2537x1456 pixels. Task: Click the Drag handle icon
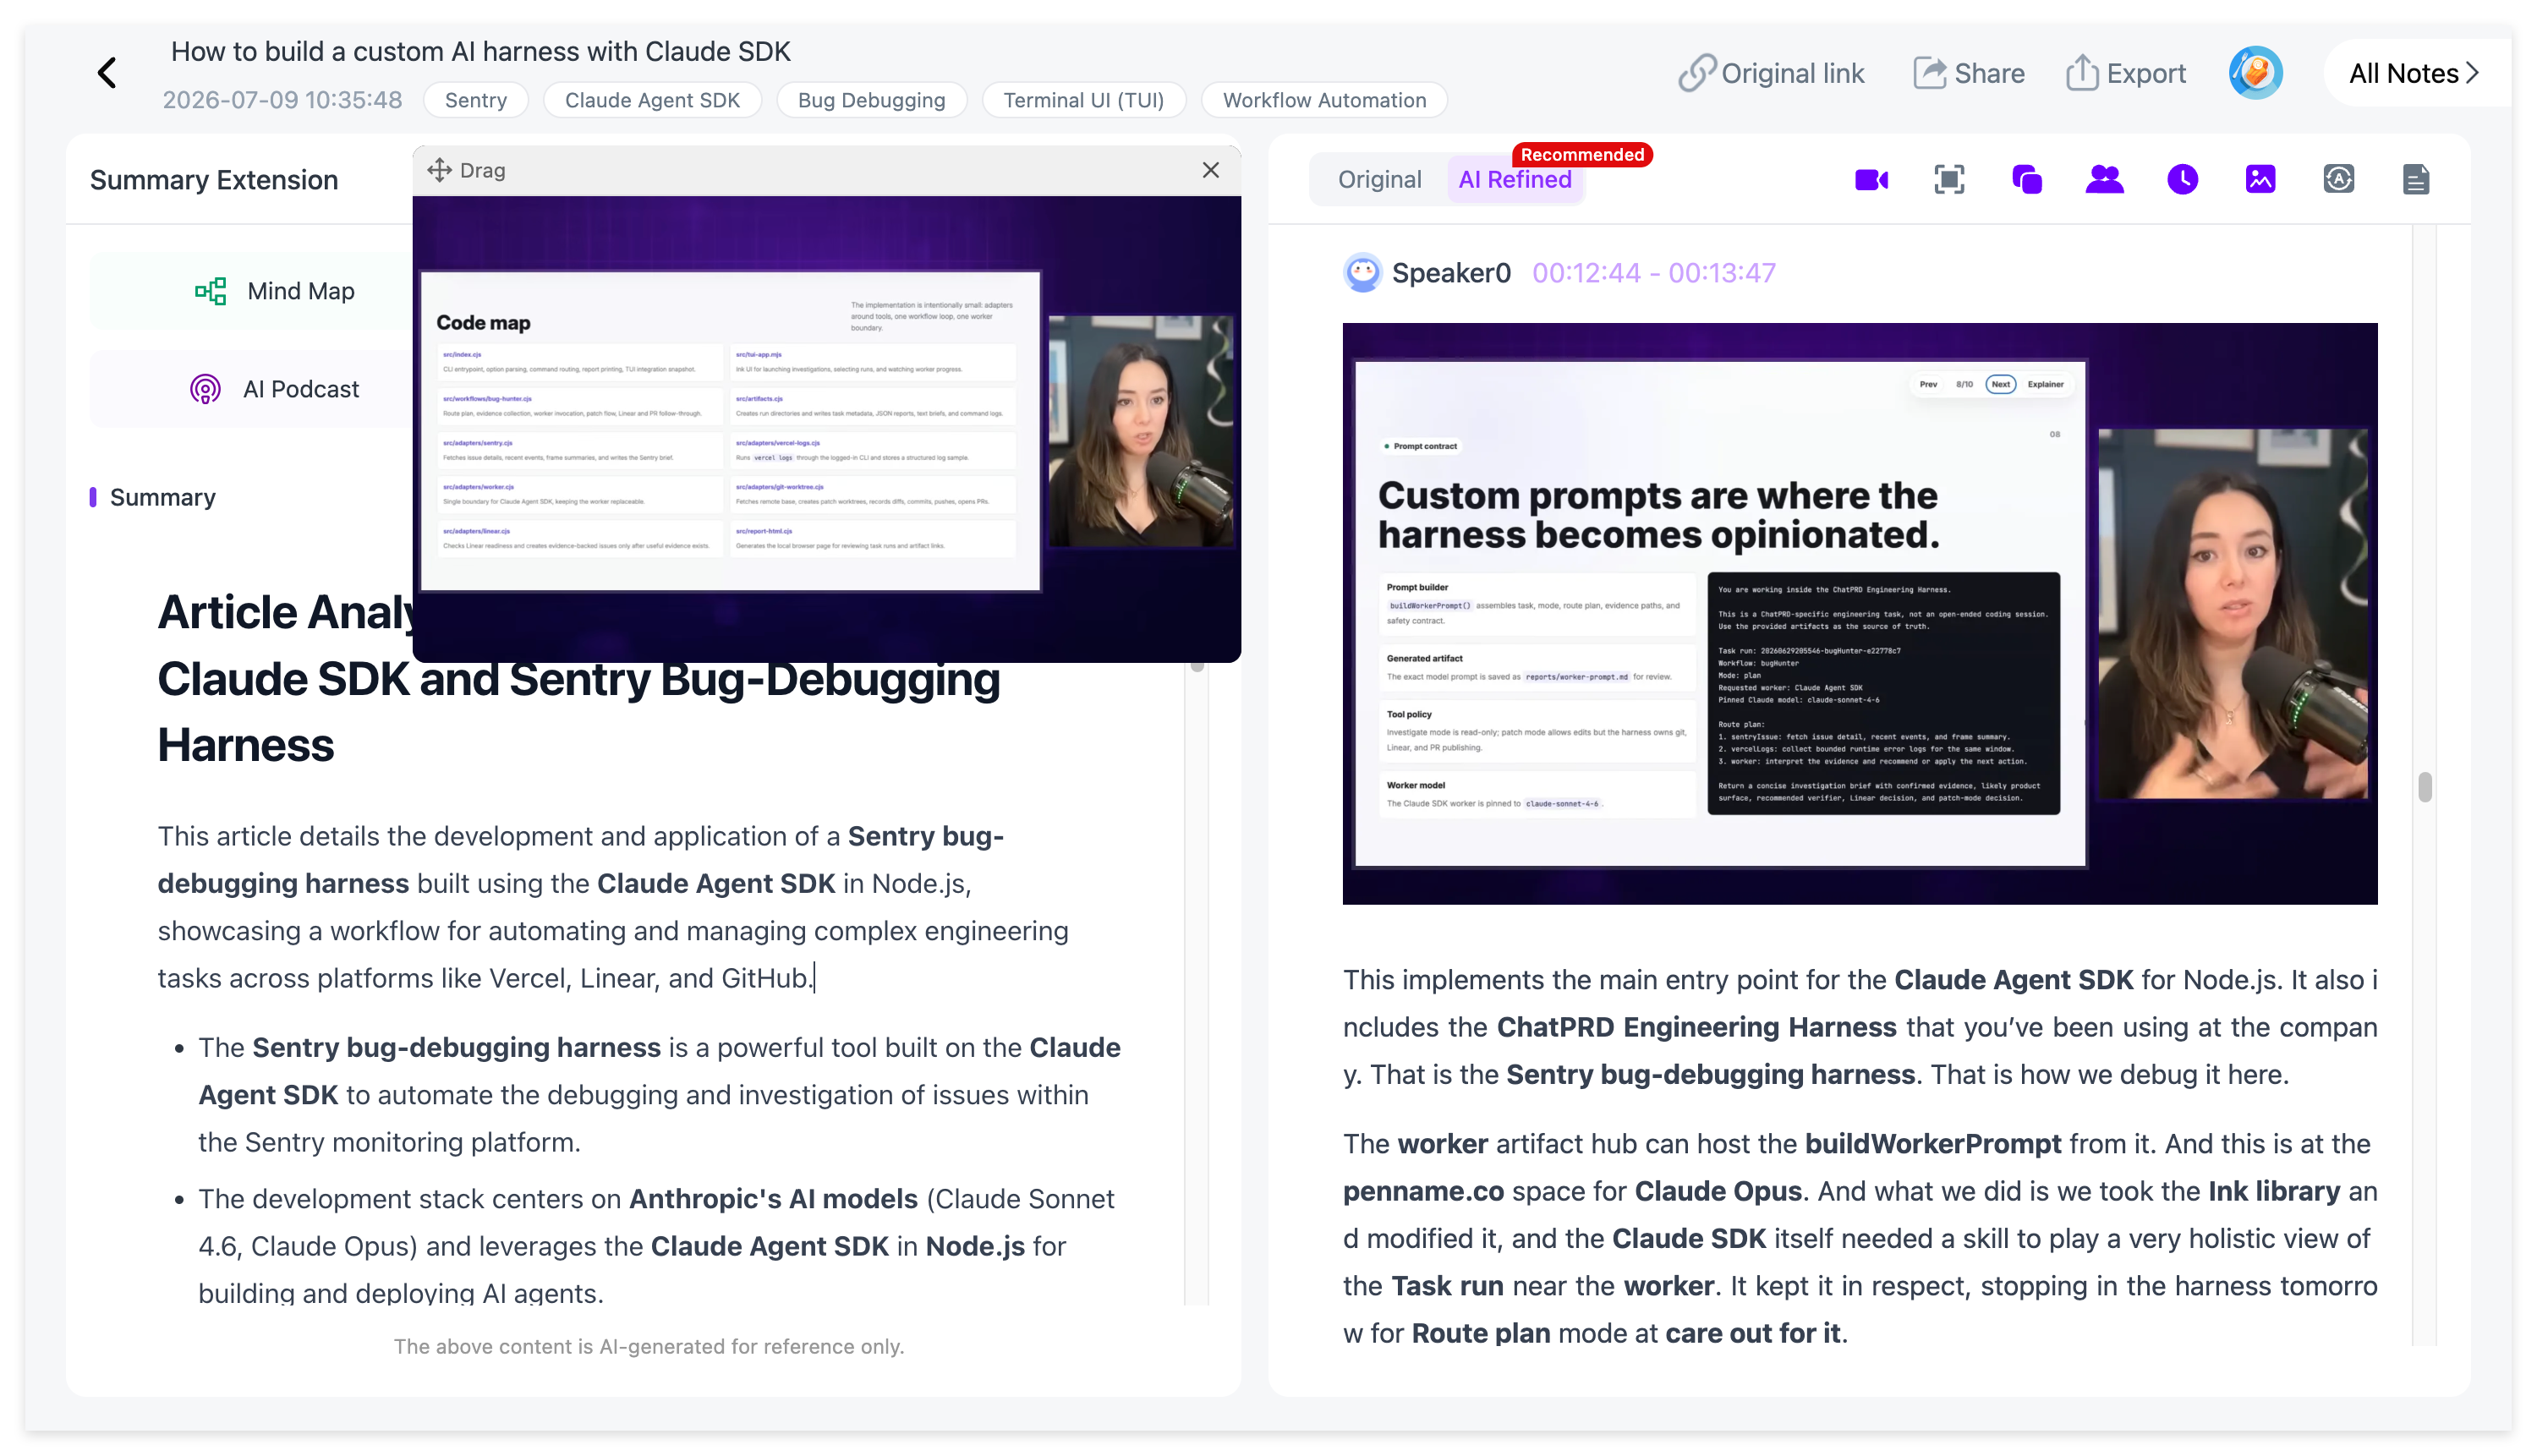point(439,170)
